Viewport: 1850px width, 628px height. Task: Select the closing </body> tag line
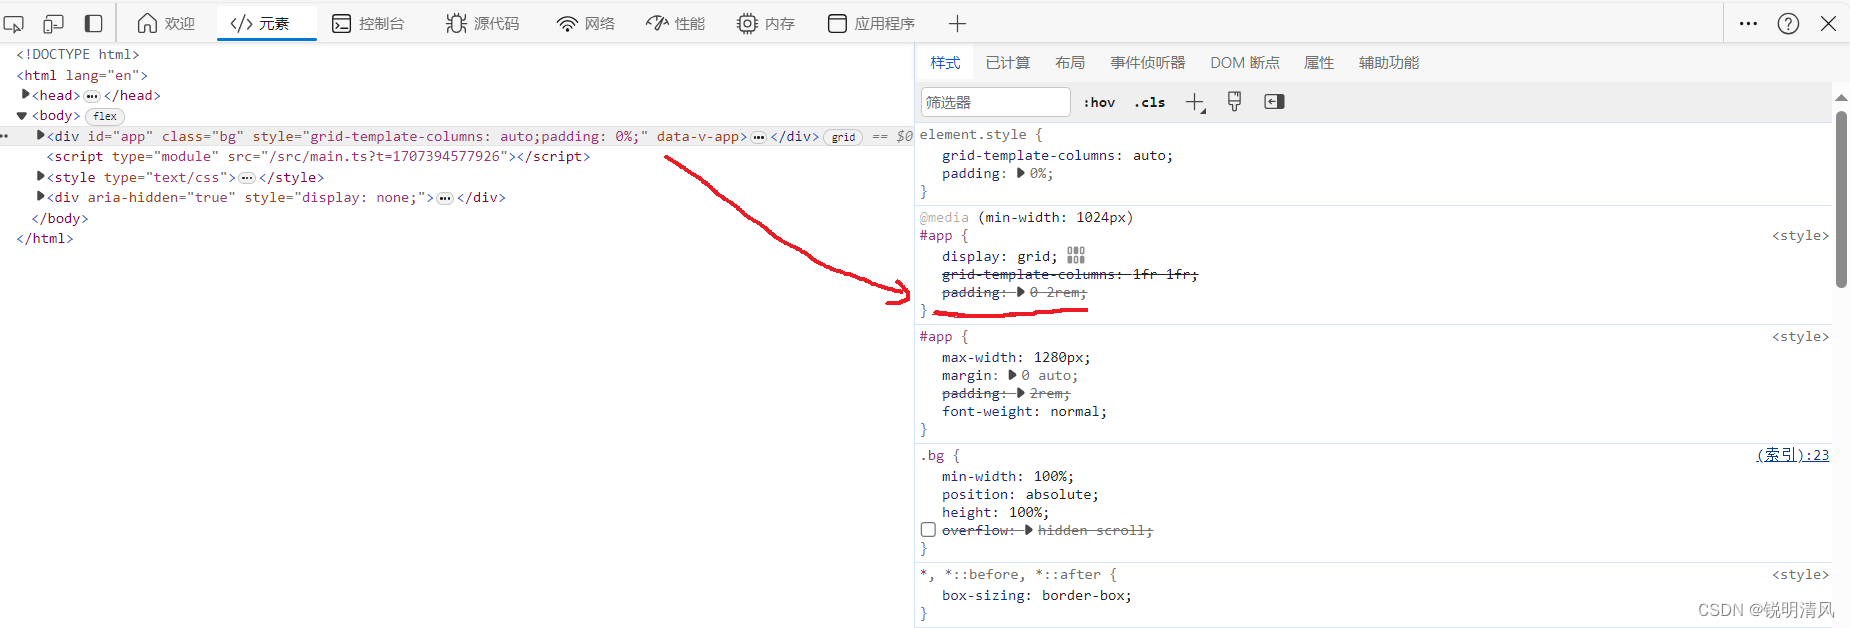click(x=60, y=218)
